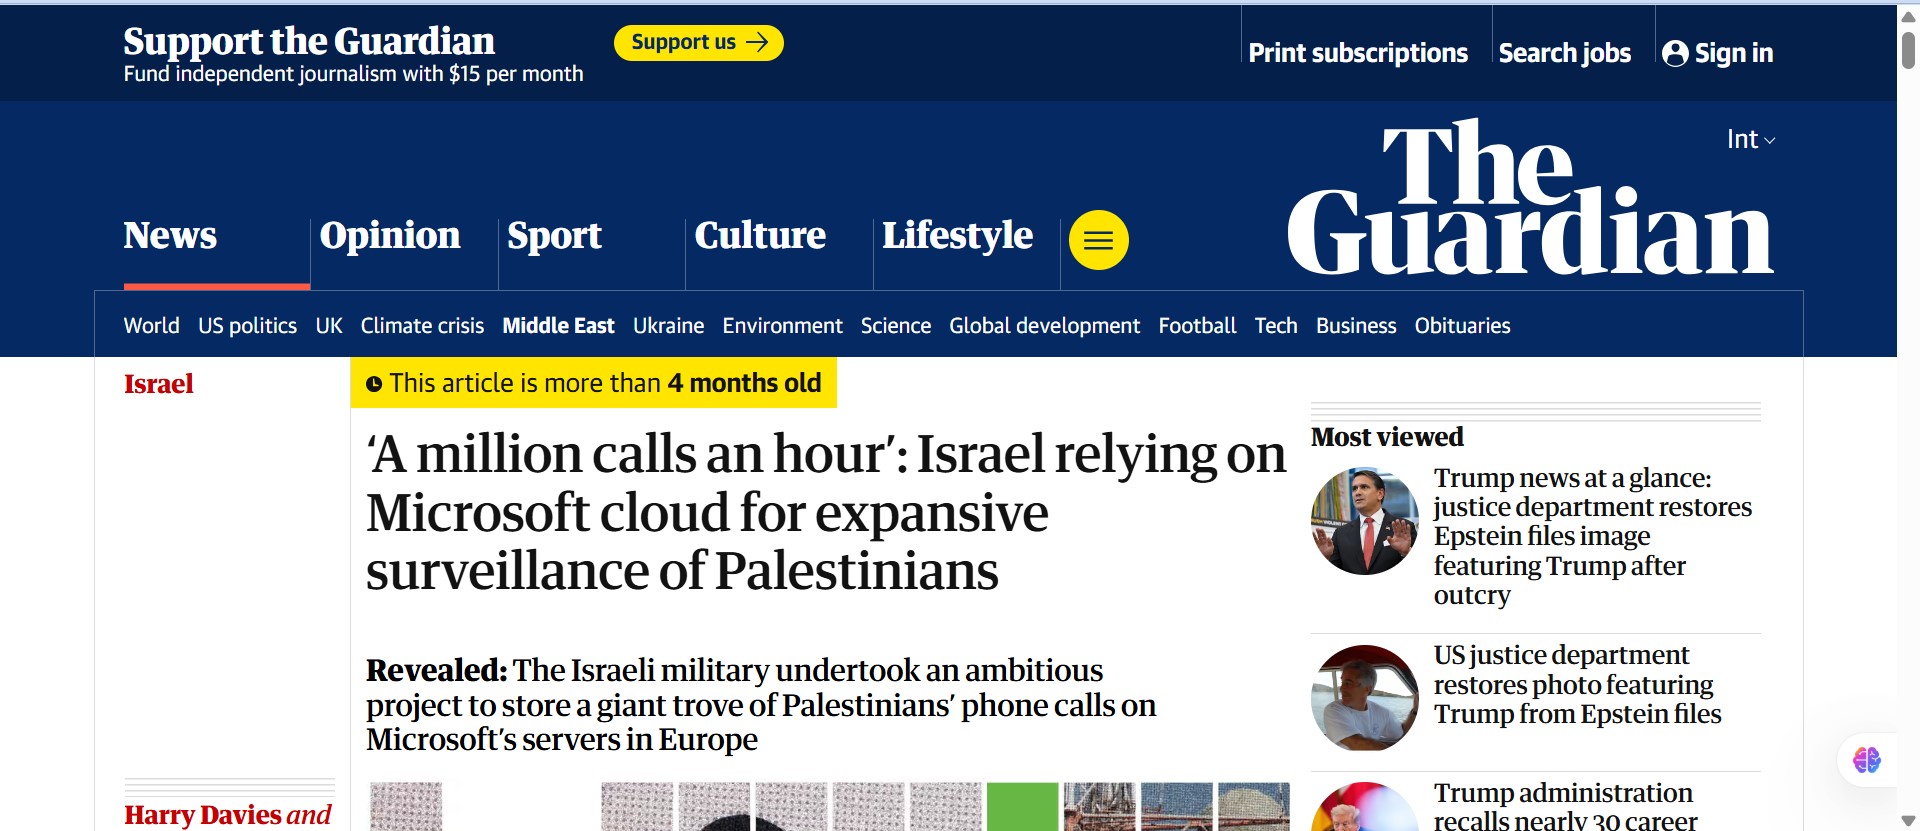The height and width of the screenshot is (831, 1920).
Task: Open the News section tab
Action: coord(170,236)
